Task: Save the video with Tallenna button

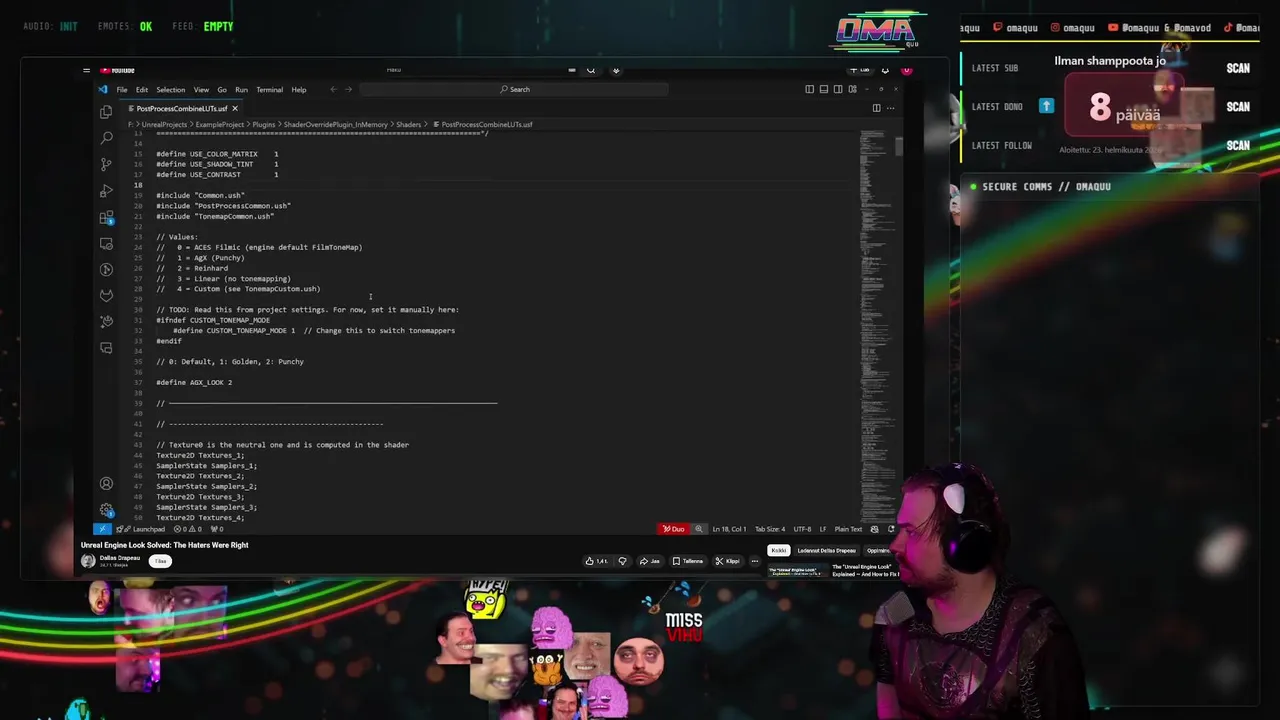Action: pos(687,561)
